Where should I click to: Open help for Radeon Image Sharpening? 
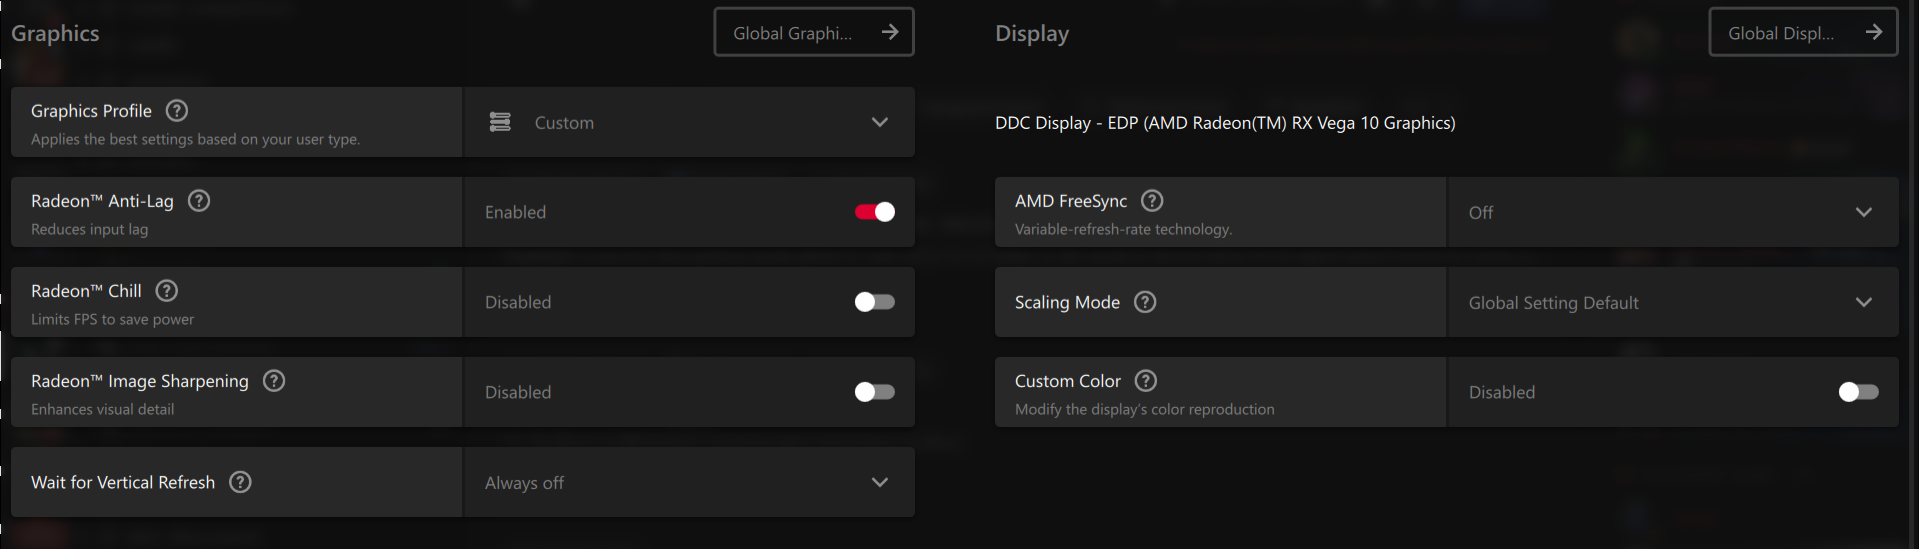274,381
